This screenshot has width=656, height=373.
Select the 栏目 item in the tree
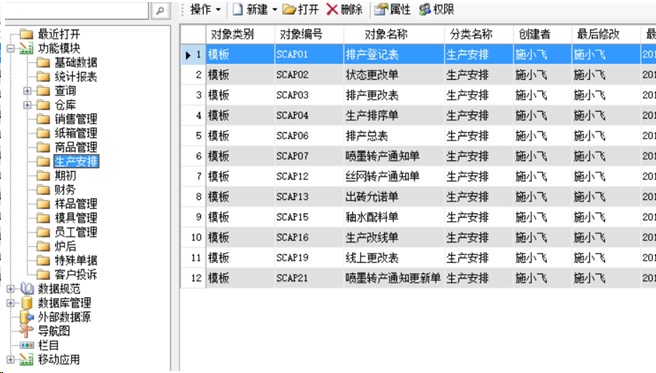tap(49, 345)
